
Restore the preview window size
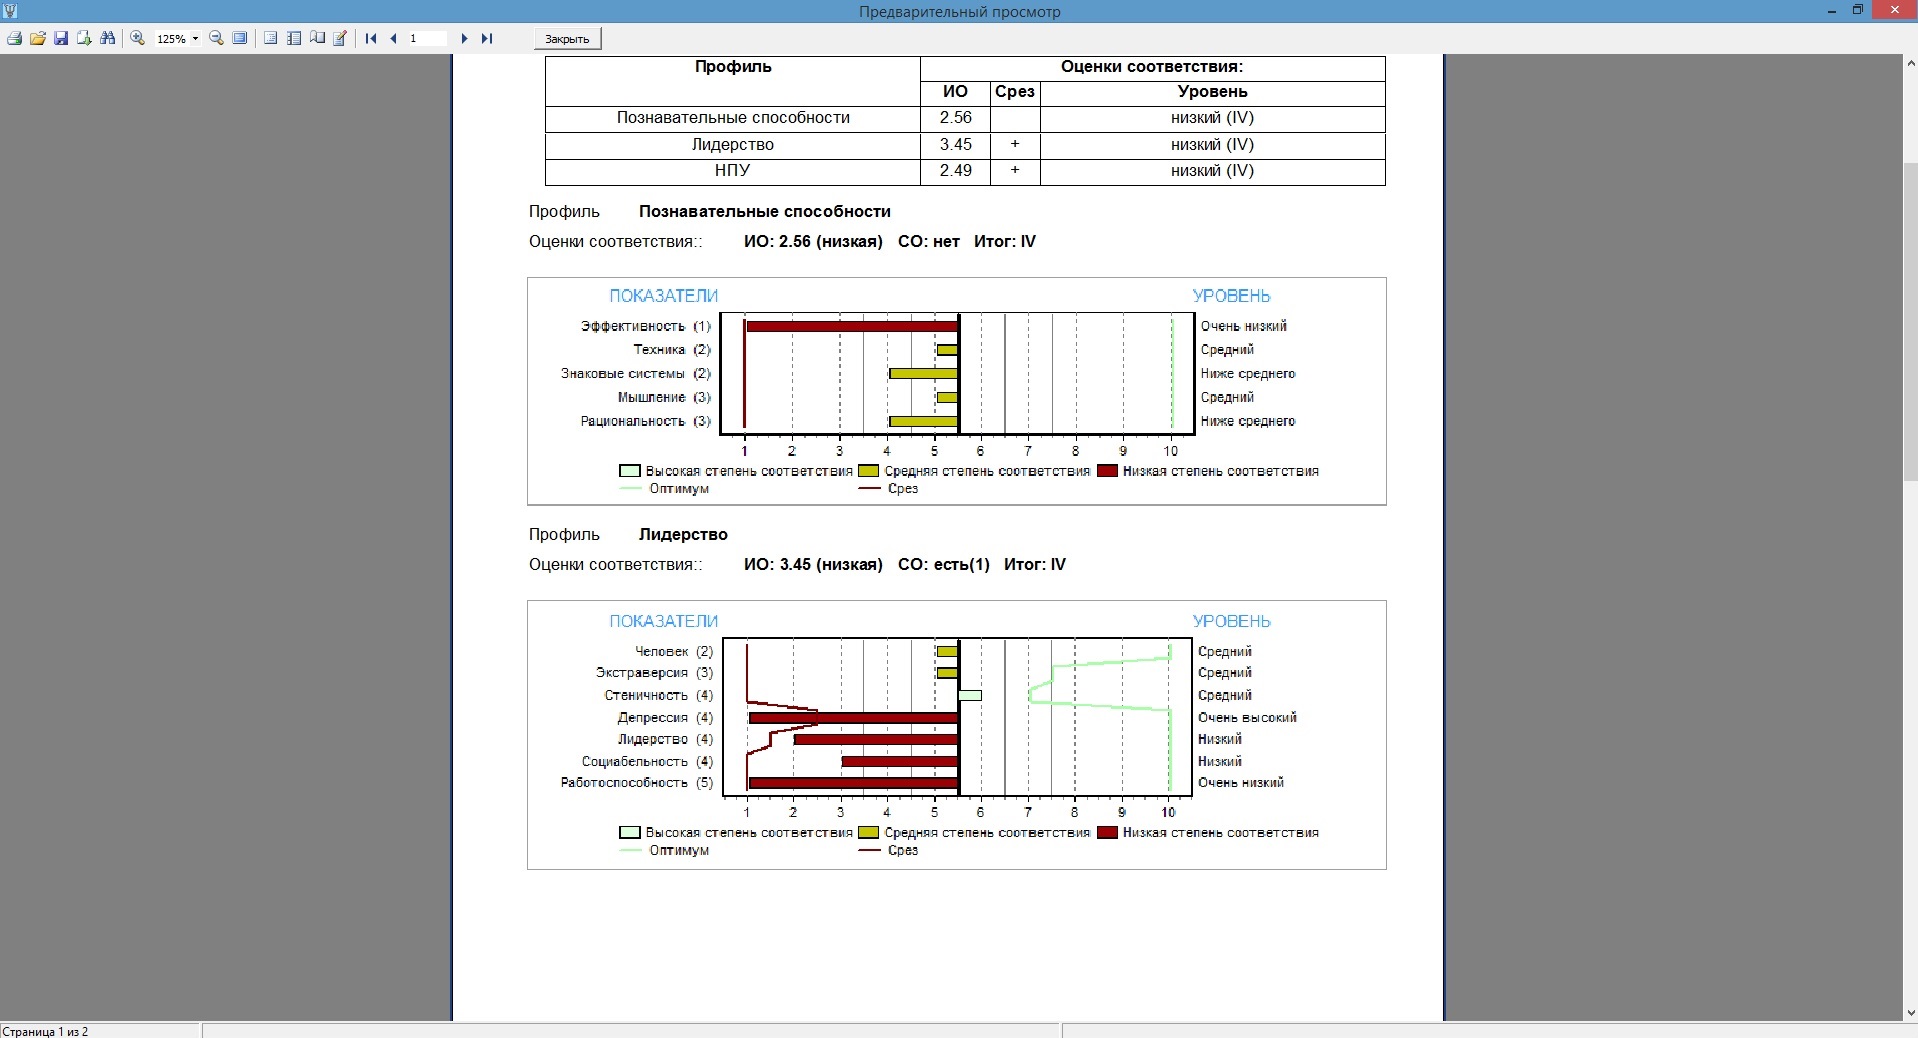[x=1858, y=10]
